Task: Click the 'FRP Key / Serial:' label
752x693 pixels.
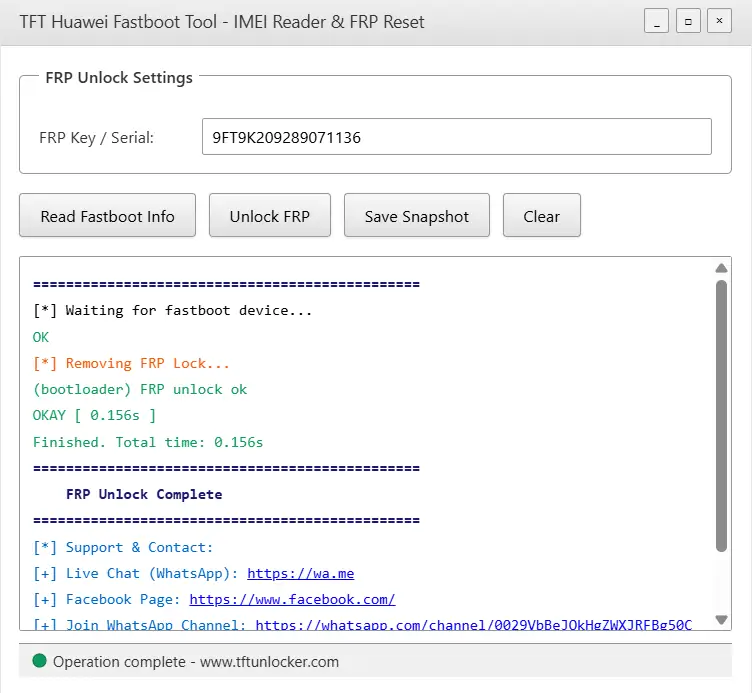Action: pyautogui.click(x=96, y=138)
